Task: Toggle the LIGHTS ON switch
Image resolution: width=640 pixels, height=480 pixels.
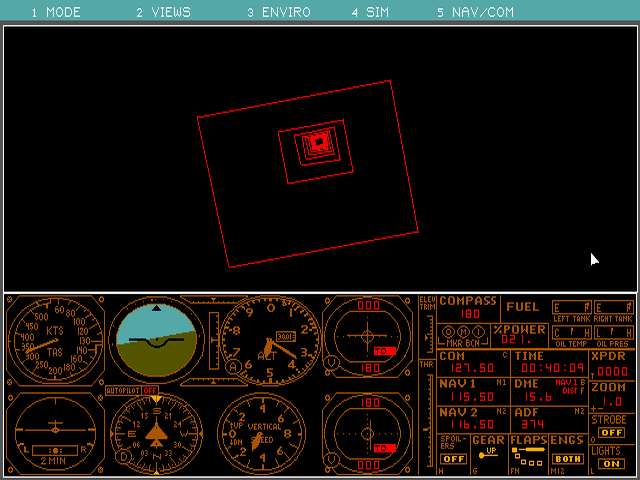Action: click(x=611, y=464)
